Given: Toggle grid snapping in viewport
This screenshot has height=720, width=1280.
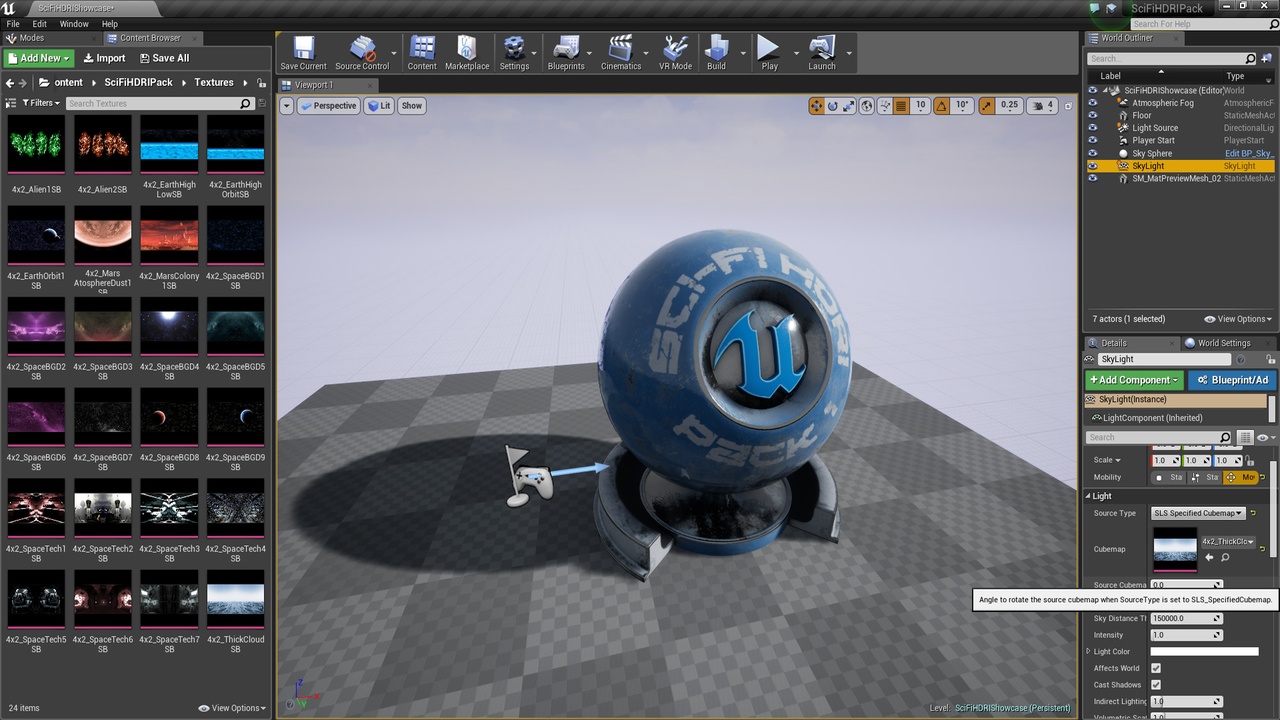Looking at the screenshot, I should point(901,105).
